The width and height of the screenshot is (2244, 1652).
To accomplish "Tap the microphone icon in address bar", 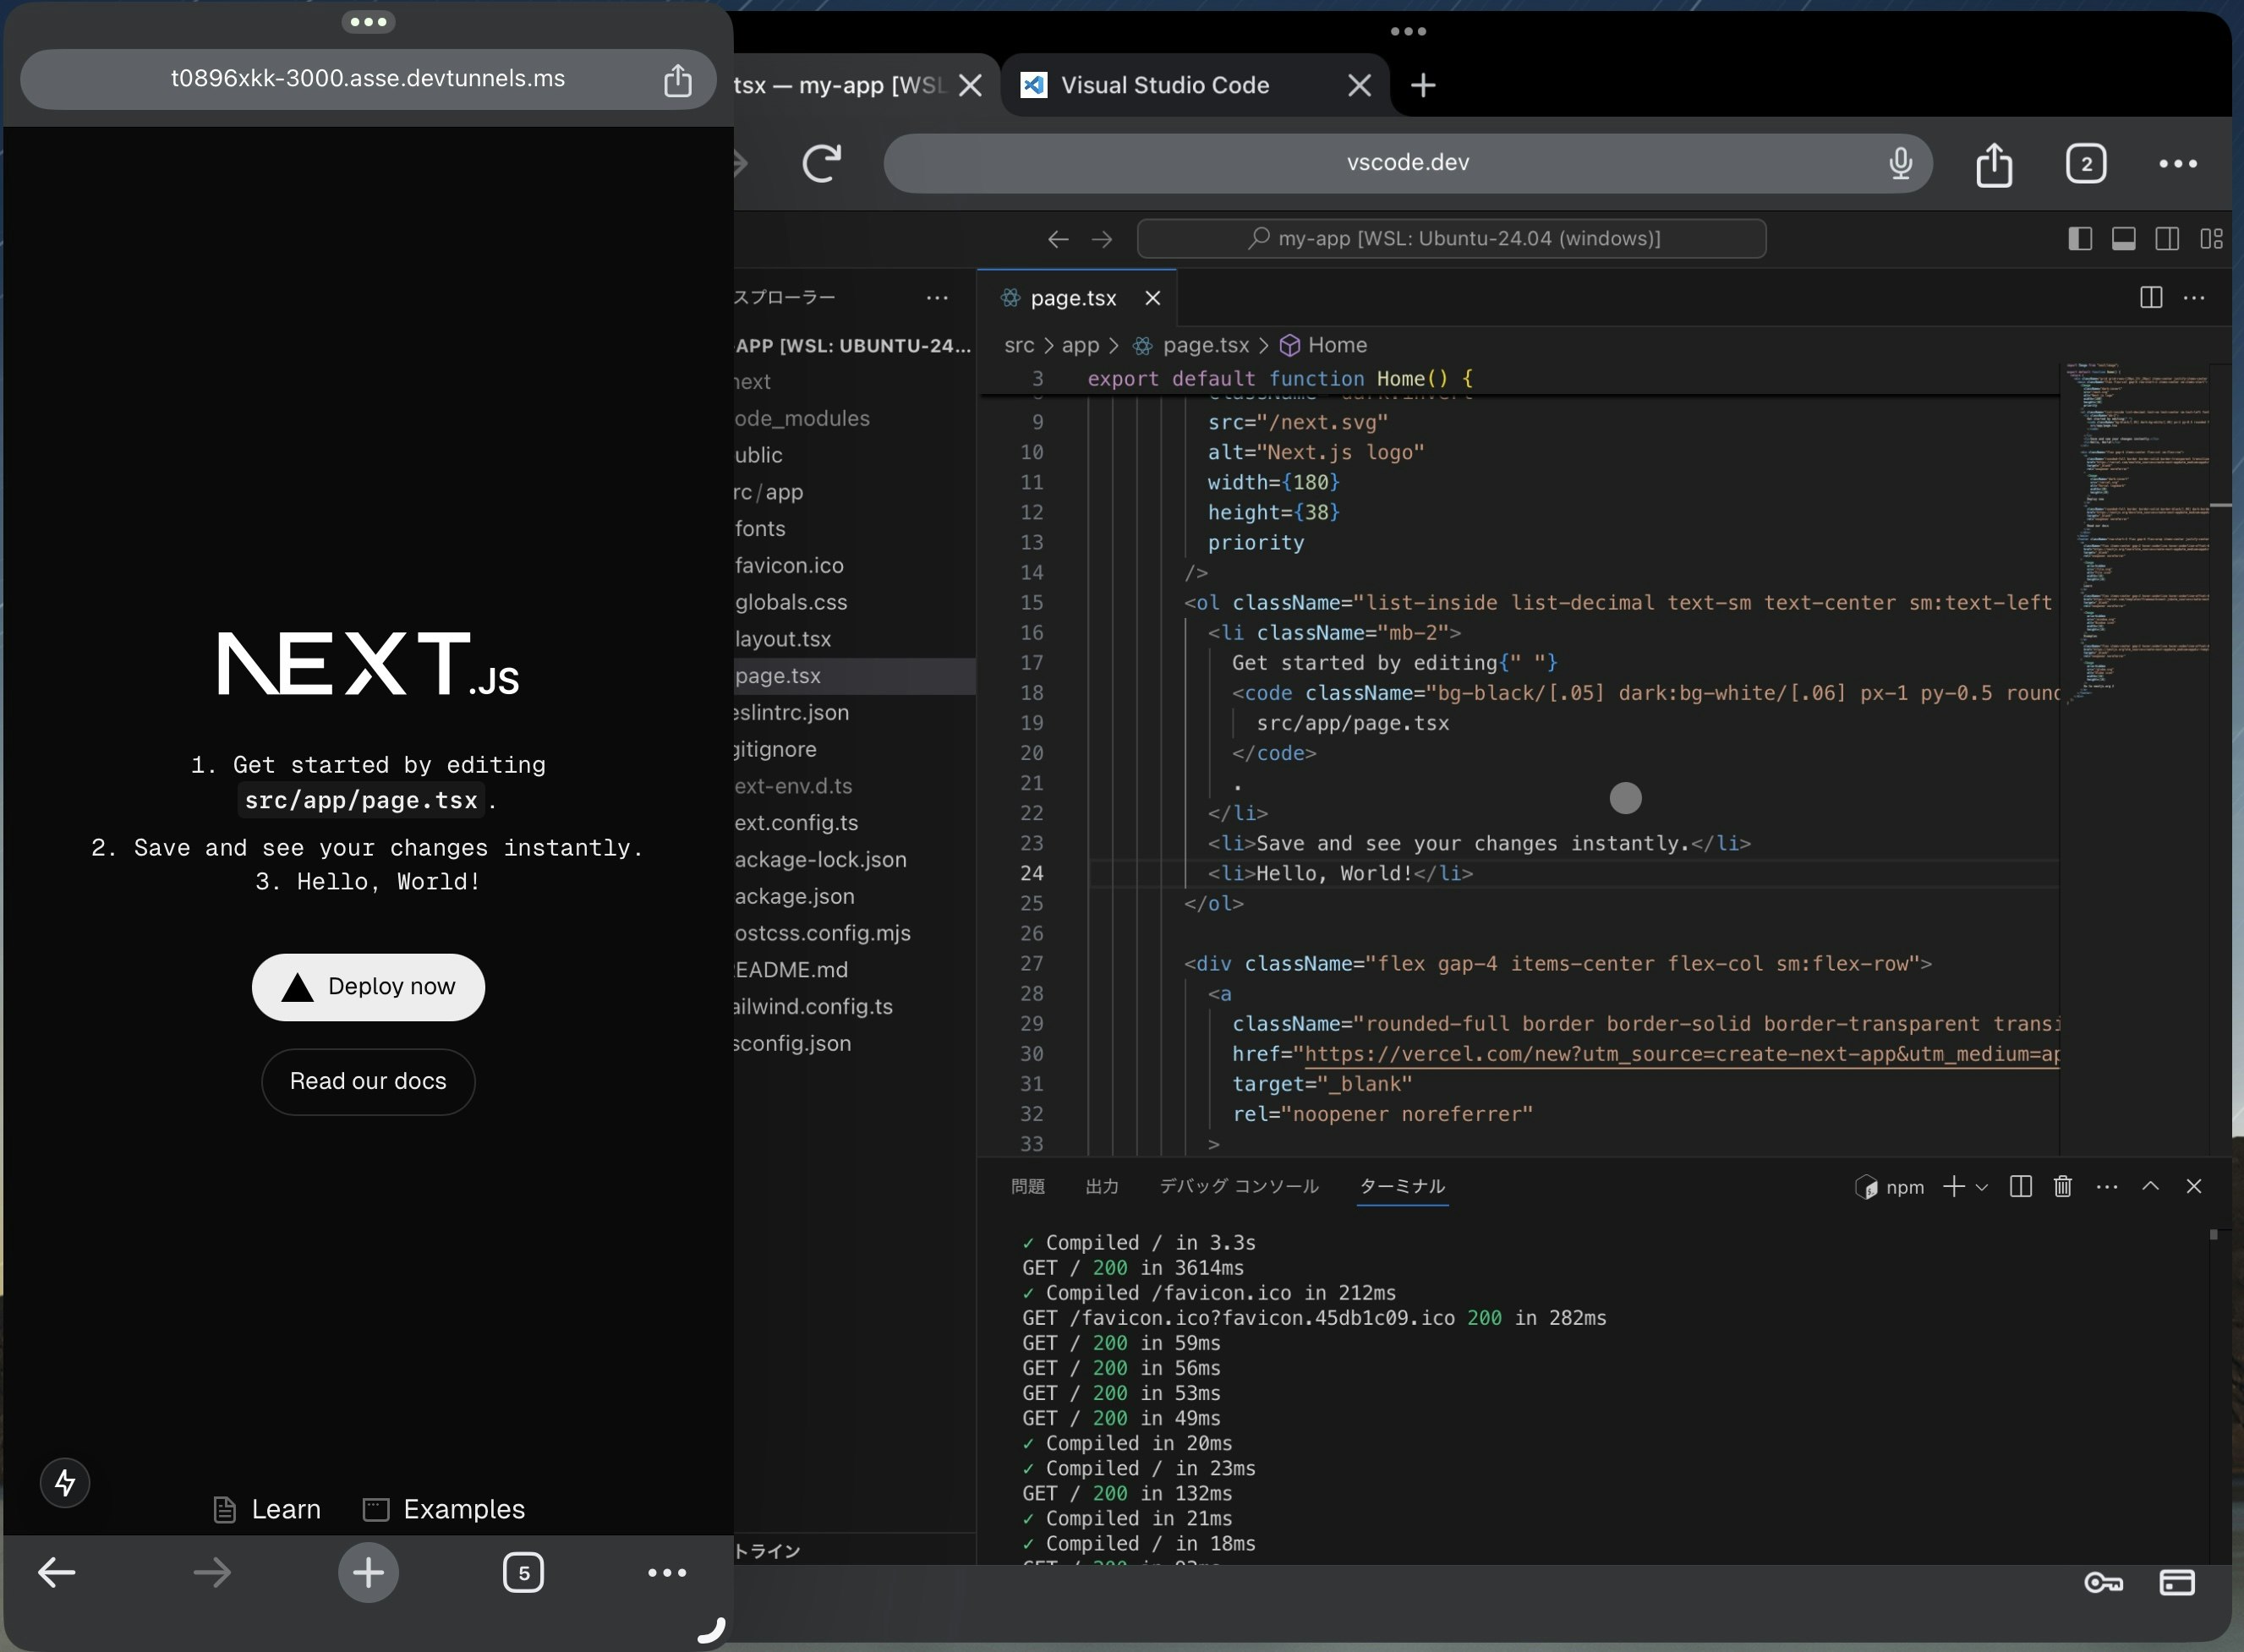I will pyautogui.click(x=1900, y=163).
